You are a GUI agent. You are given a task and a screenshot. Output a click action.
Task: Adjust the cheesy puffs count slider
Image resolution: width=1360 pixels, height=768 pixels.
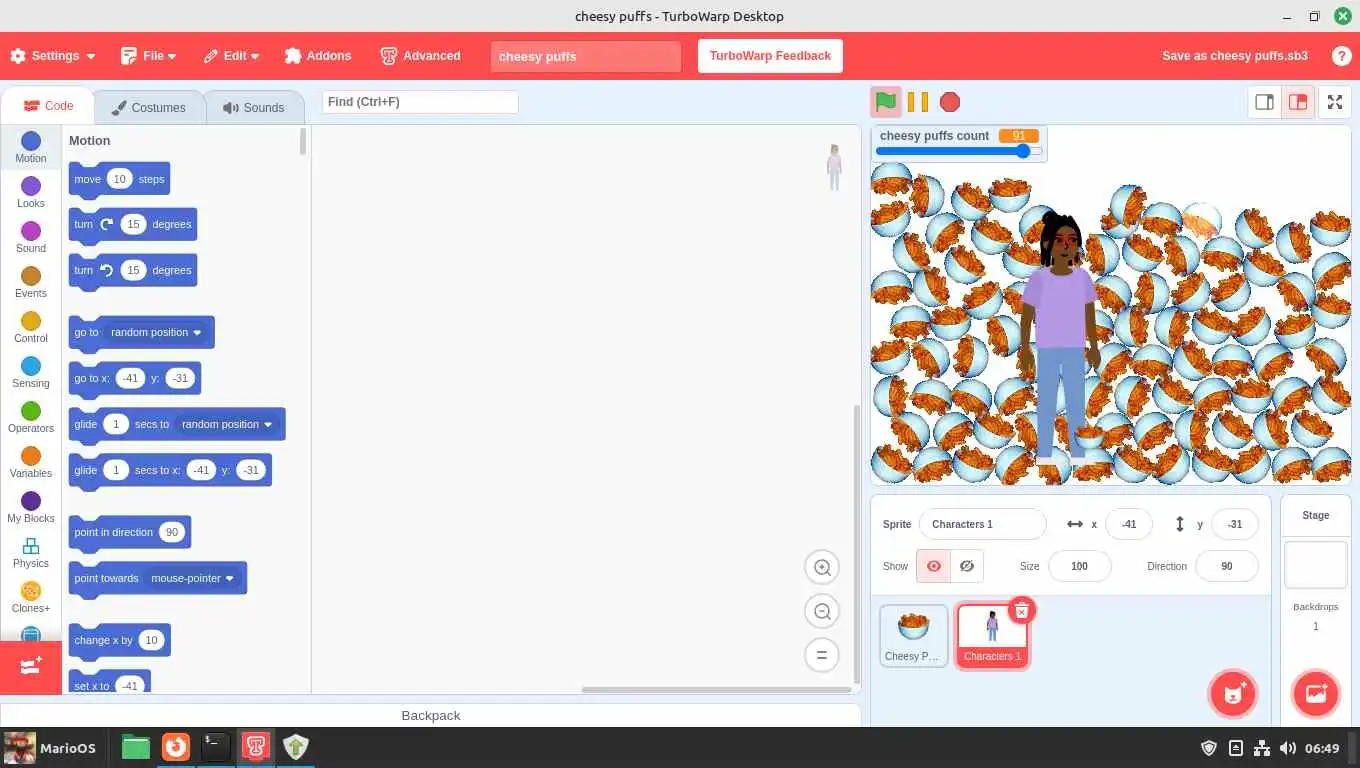click(x=959, y=152)
